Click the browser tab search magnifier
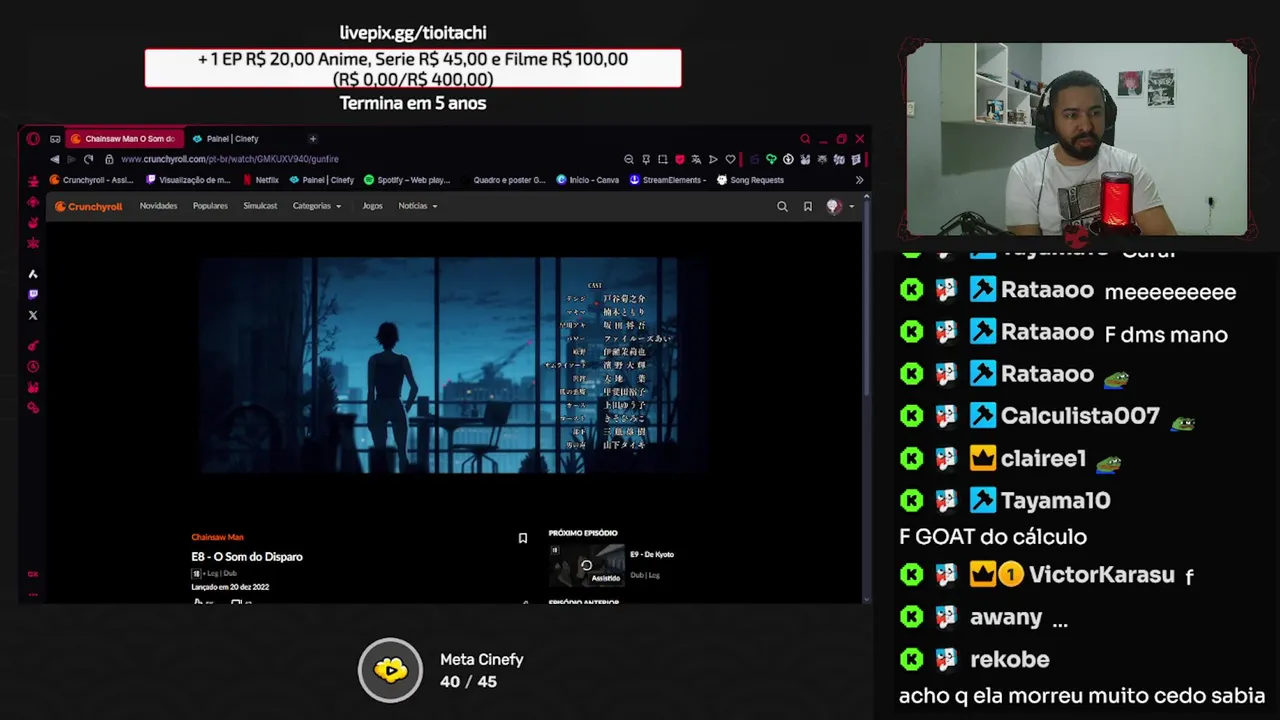Viewport: 1280px width, 720px height. pyautogui.click(x=805, y=139)
